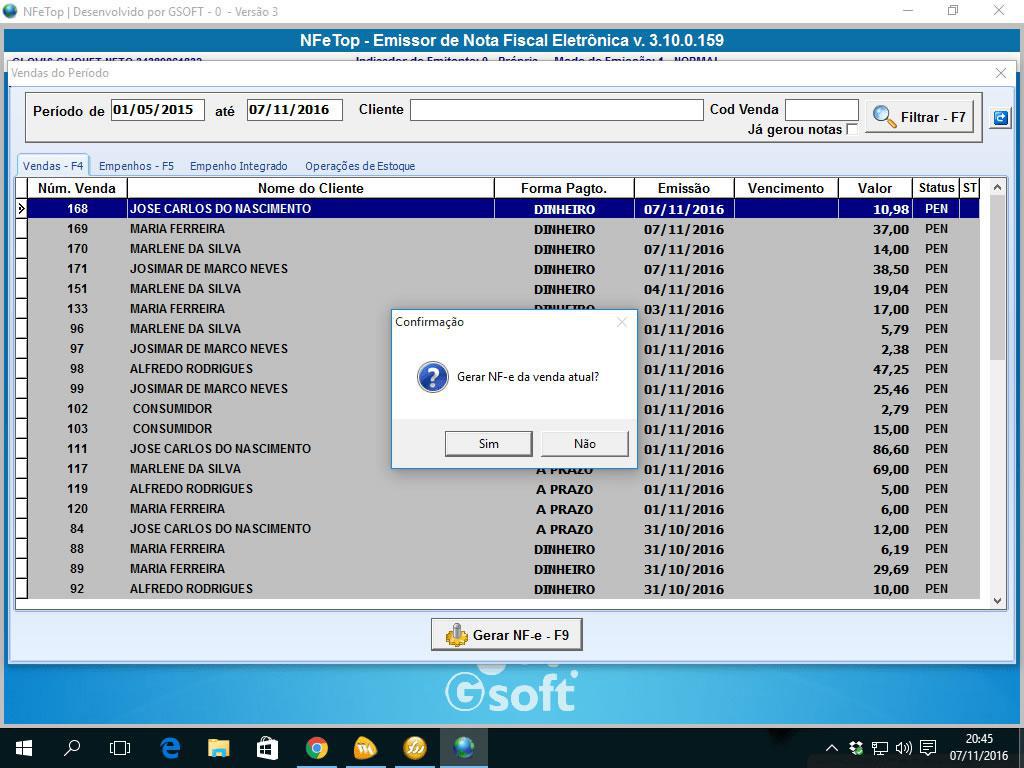Click the Emissão column header

684,188
